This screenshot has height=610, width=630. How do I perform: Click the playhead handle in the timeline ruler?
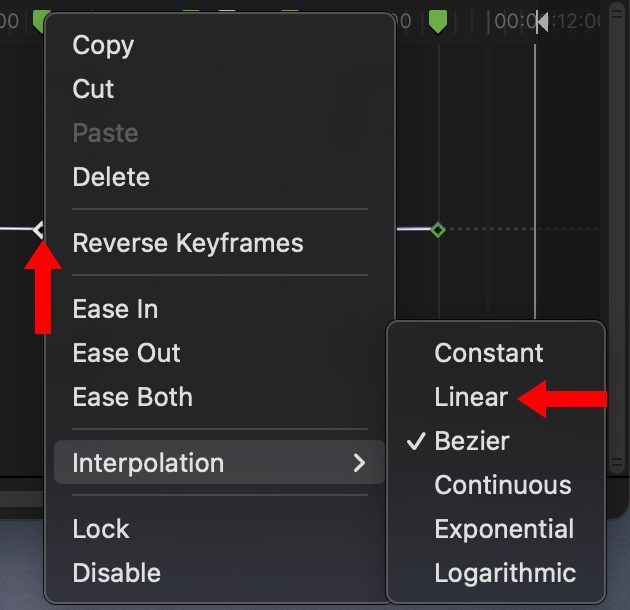click(x=540, y=21)
